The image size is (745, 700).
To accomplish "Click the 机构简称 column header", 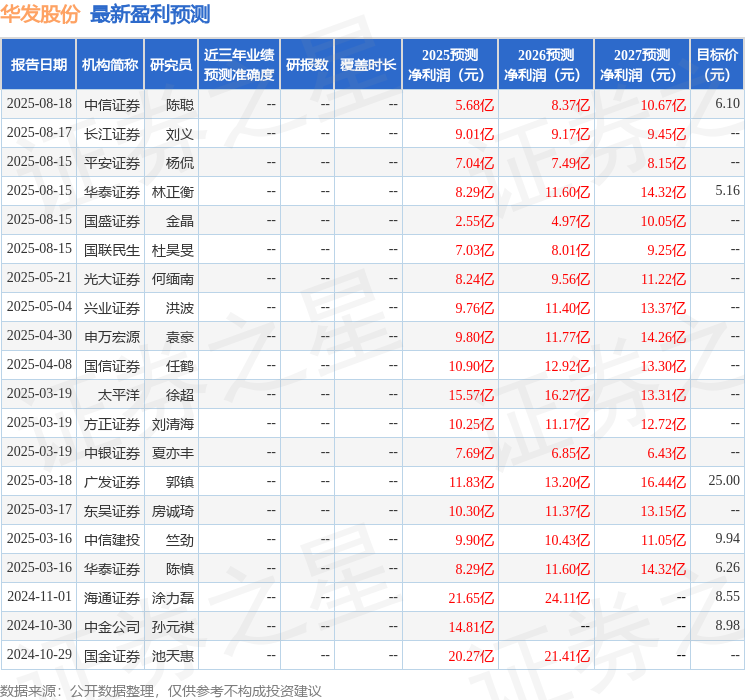I will (110, 65).
